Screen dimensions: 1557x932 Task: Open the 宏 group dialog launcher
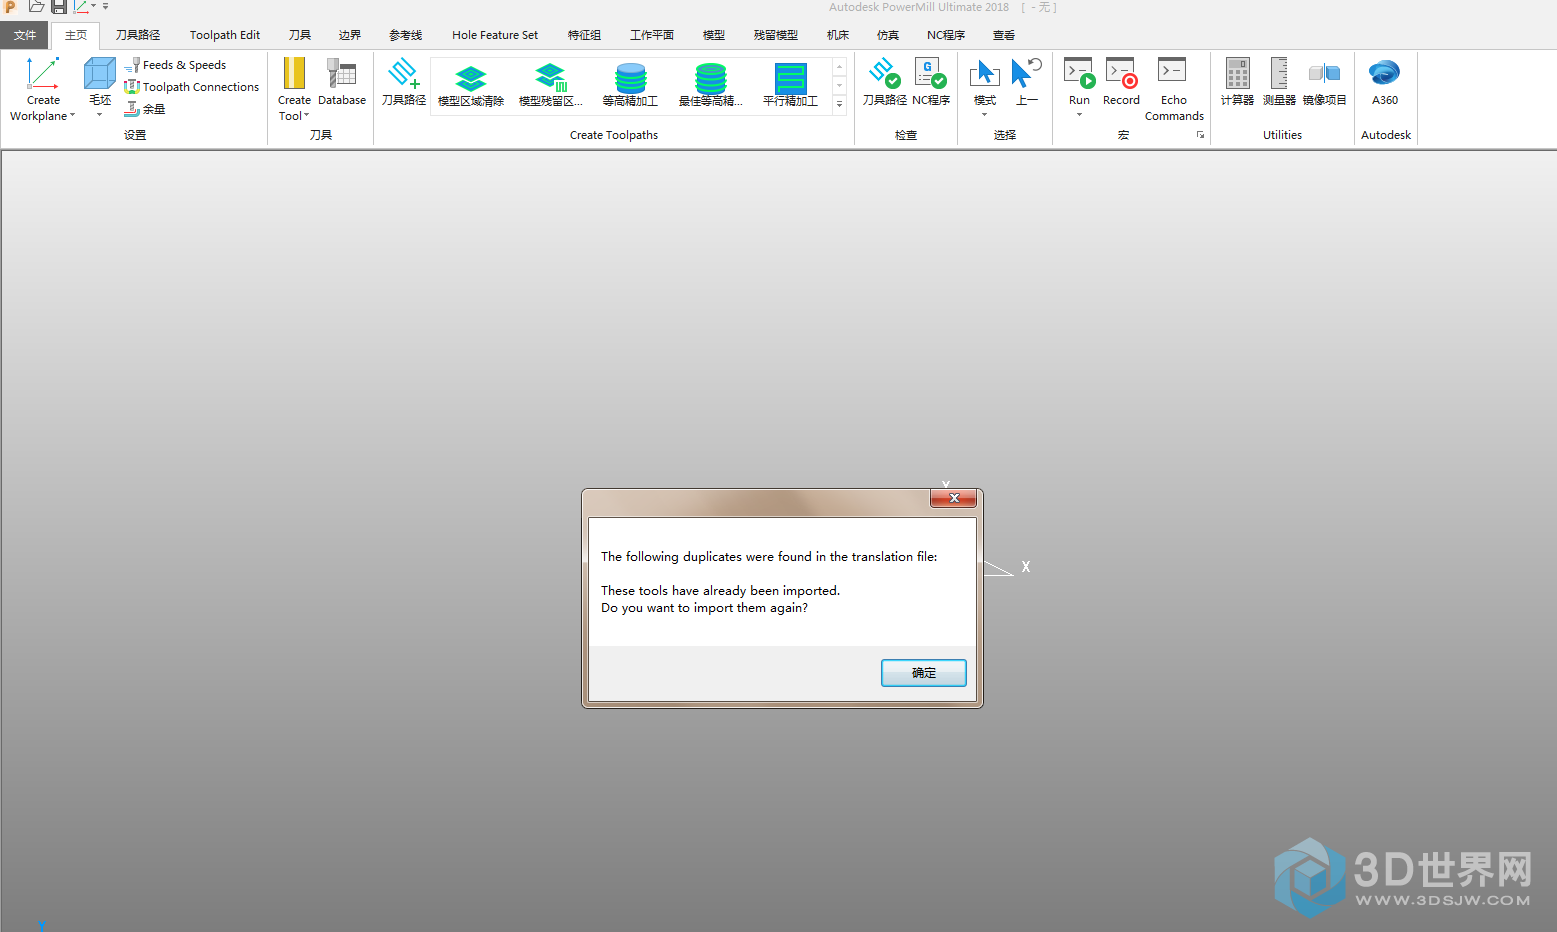[1200, 135]
